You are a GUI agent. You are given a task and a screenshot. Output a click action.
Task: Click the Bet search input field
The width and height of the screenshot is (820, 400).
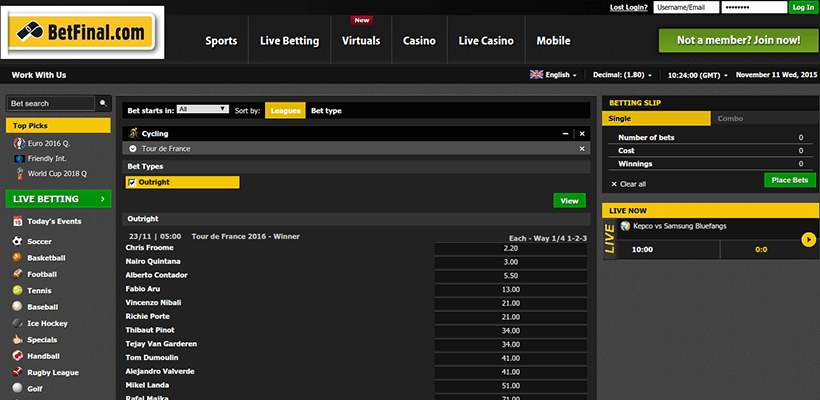click(51, 104)
